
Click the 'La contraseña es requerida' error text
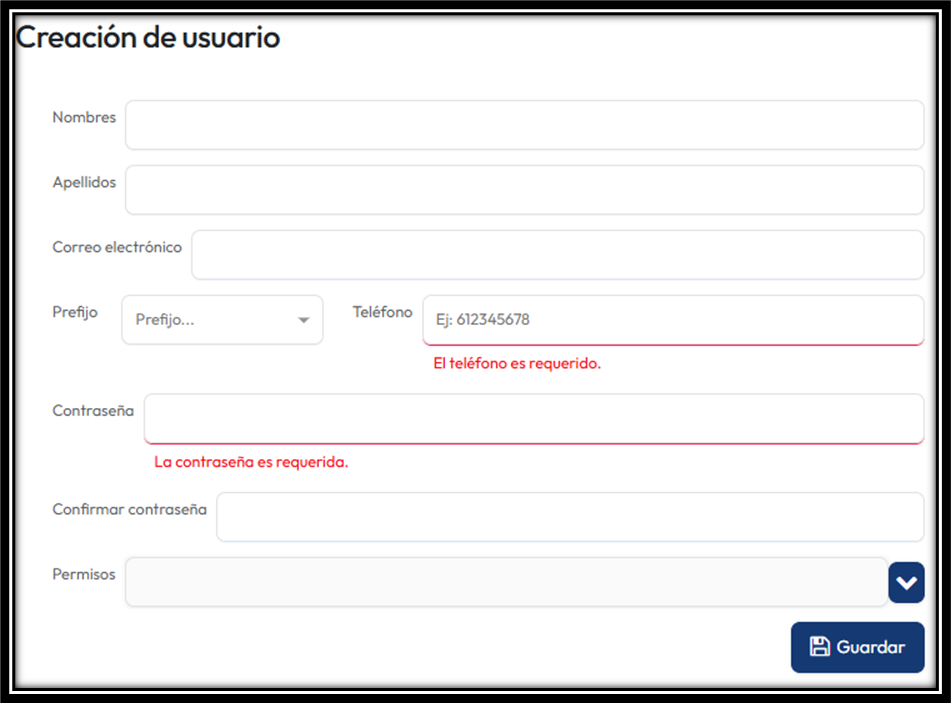pos(251,462)
